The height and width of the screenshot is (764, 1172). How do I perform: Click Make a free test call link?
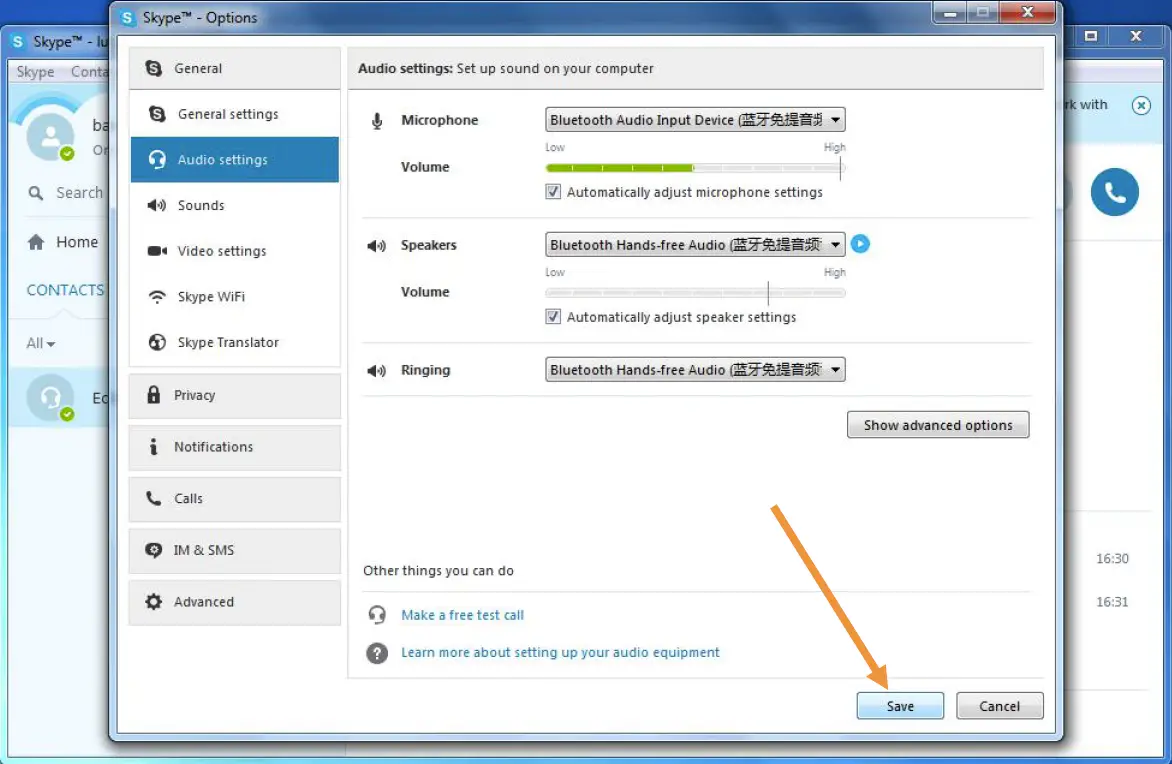coord(462,614)
